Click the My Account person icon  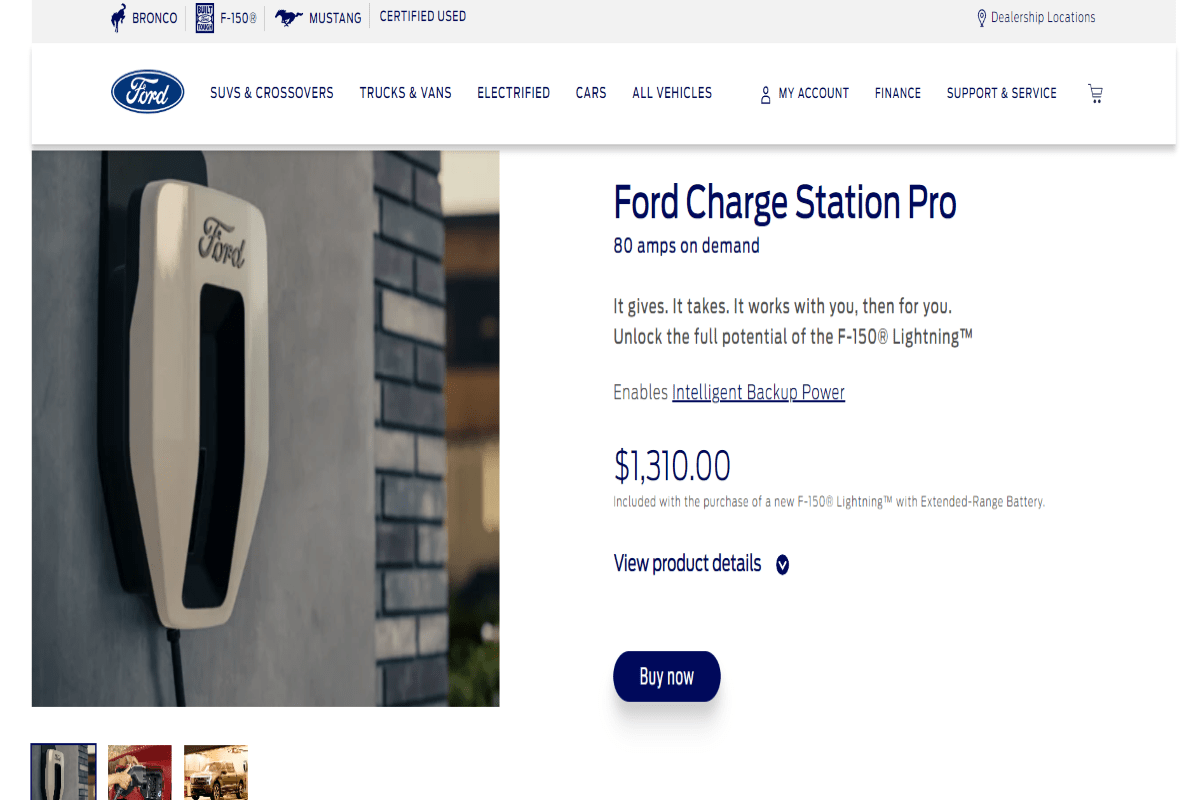click(x=765, y=94)
